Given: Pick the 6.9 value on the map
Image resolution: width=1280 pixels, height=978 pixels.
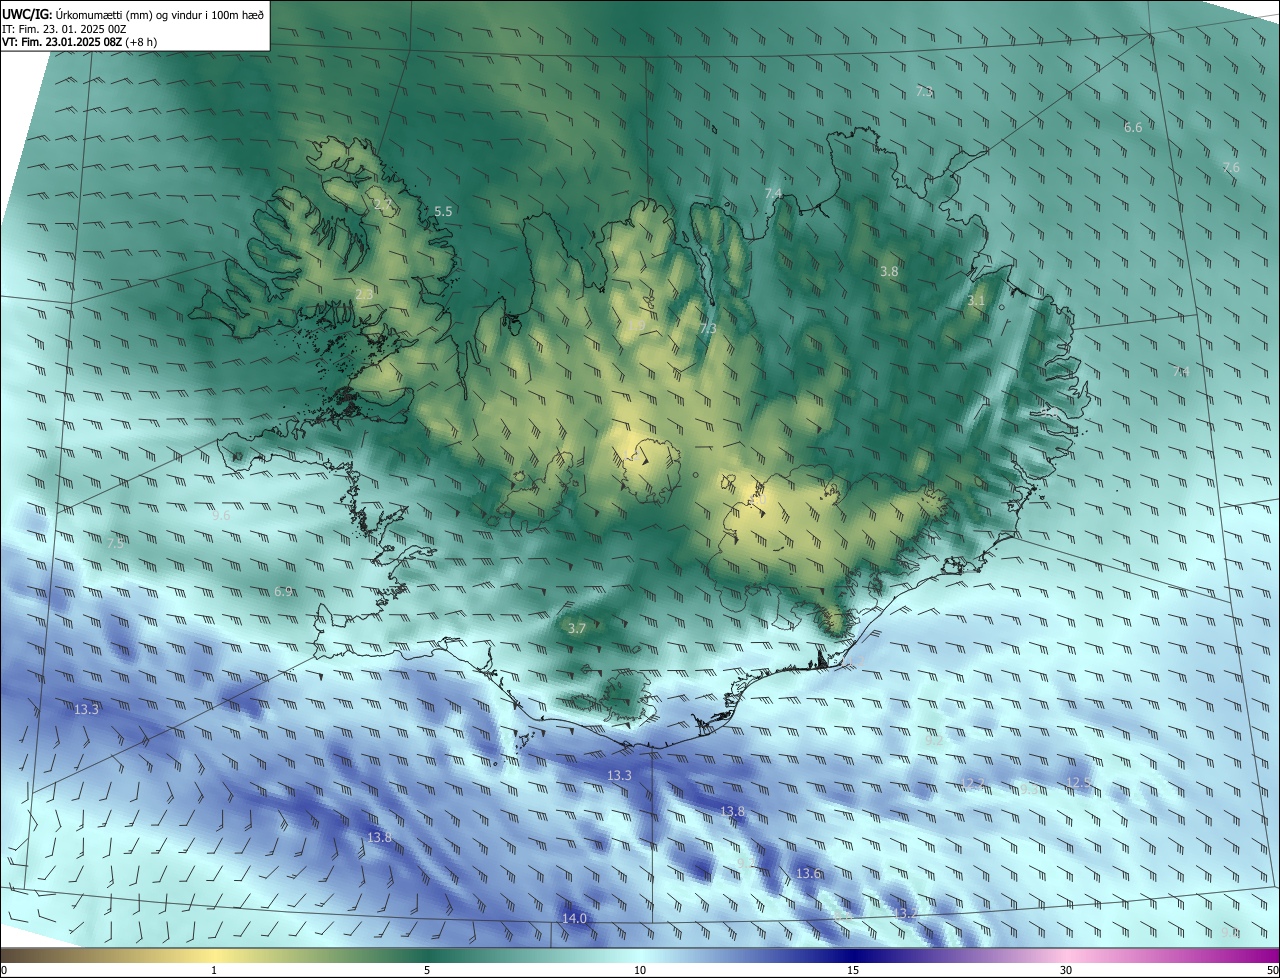Looking at the screenshot, I should (283, 592).
